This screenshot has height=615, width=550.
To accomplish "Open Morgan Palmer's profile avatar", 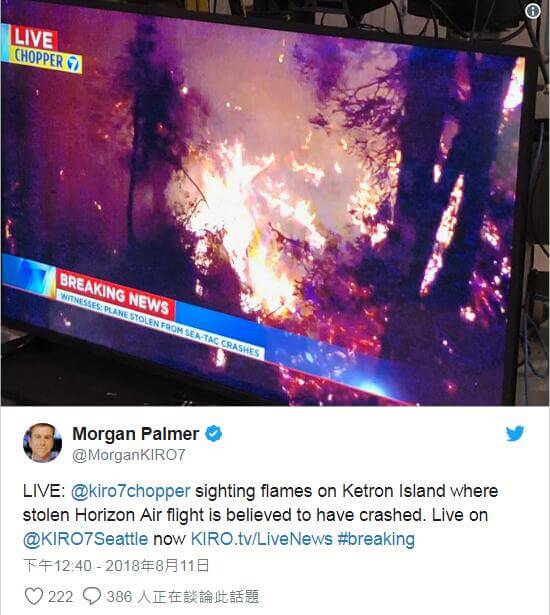I will click(42, 443).
